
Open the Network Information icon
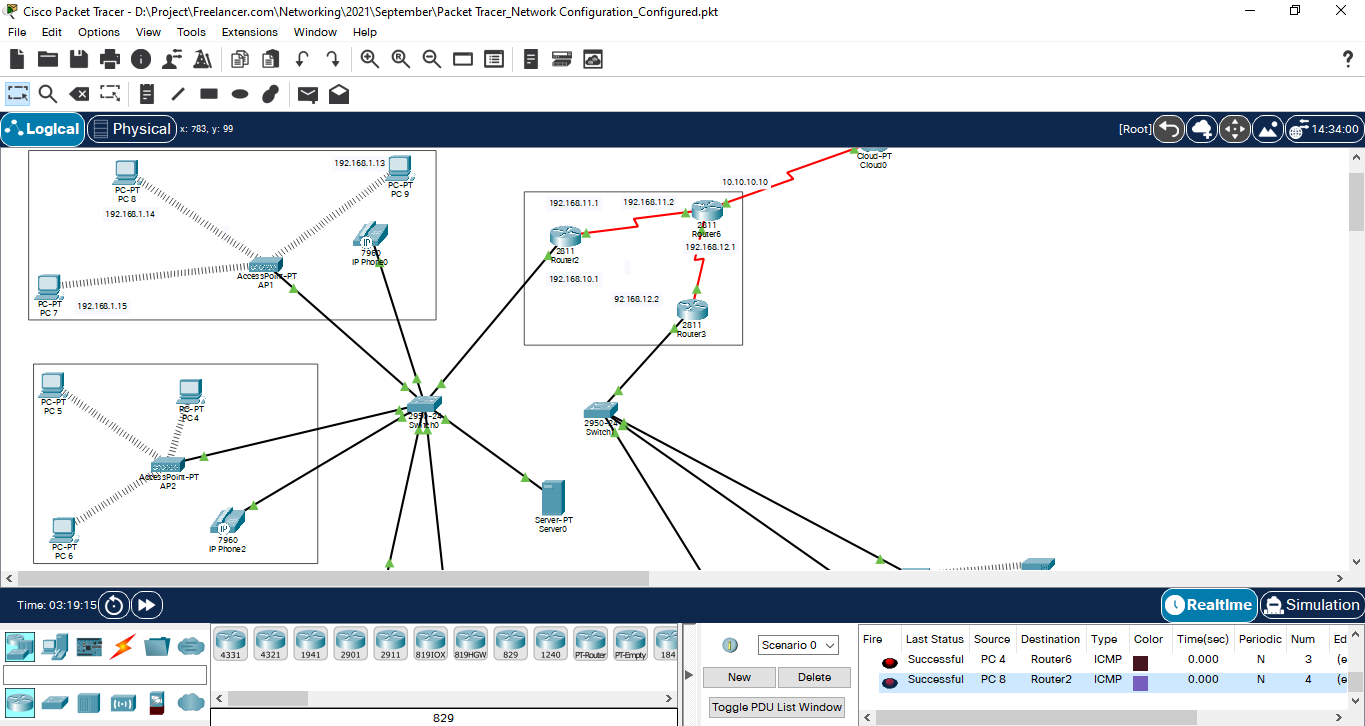[141, 59]
